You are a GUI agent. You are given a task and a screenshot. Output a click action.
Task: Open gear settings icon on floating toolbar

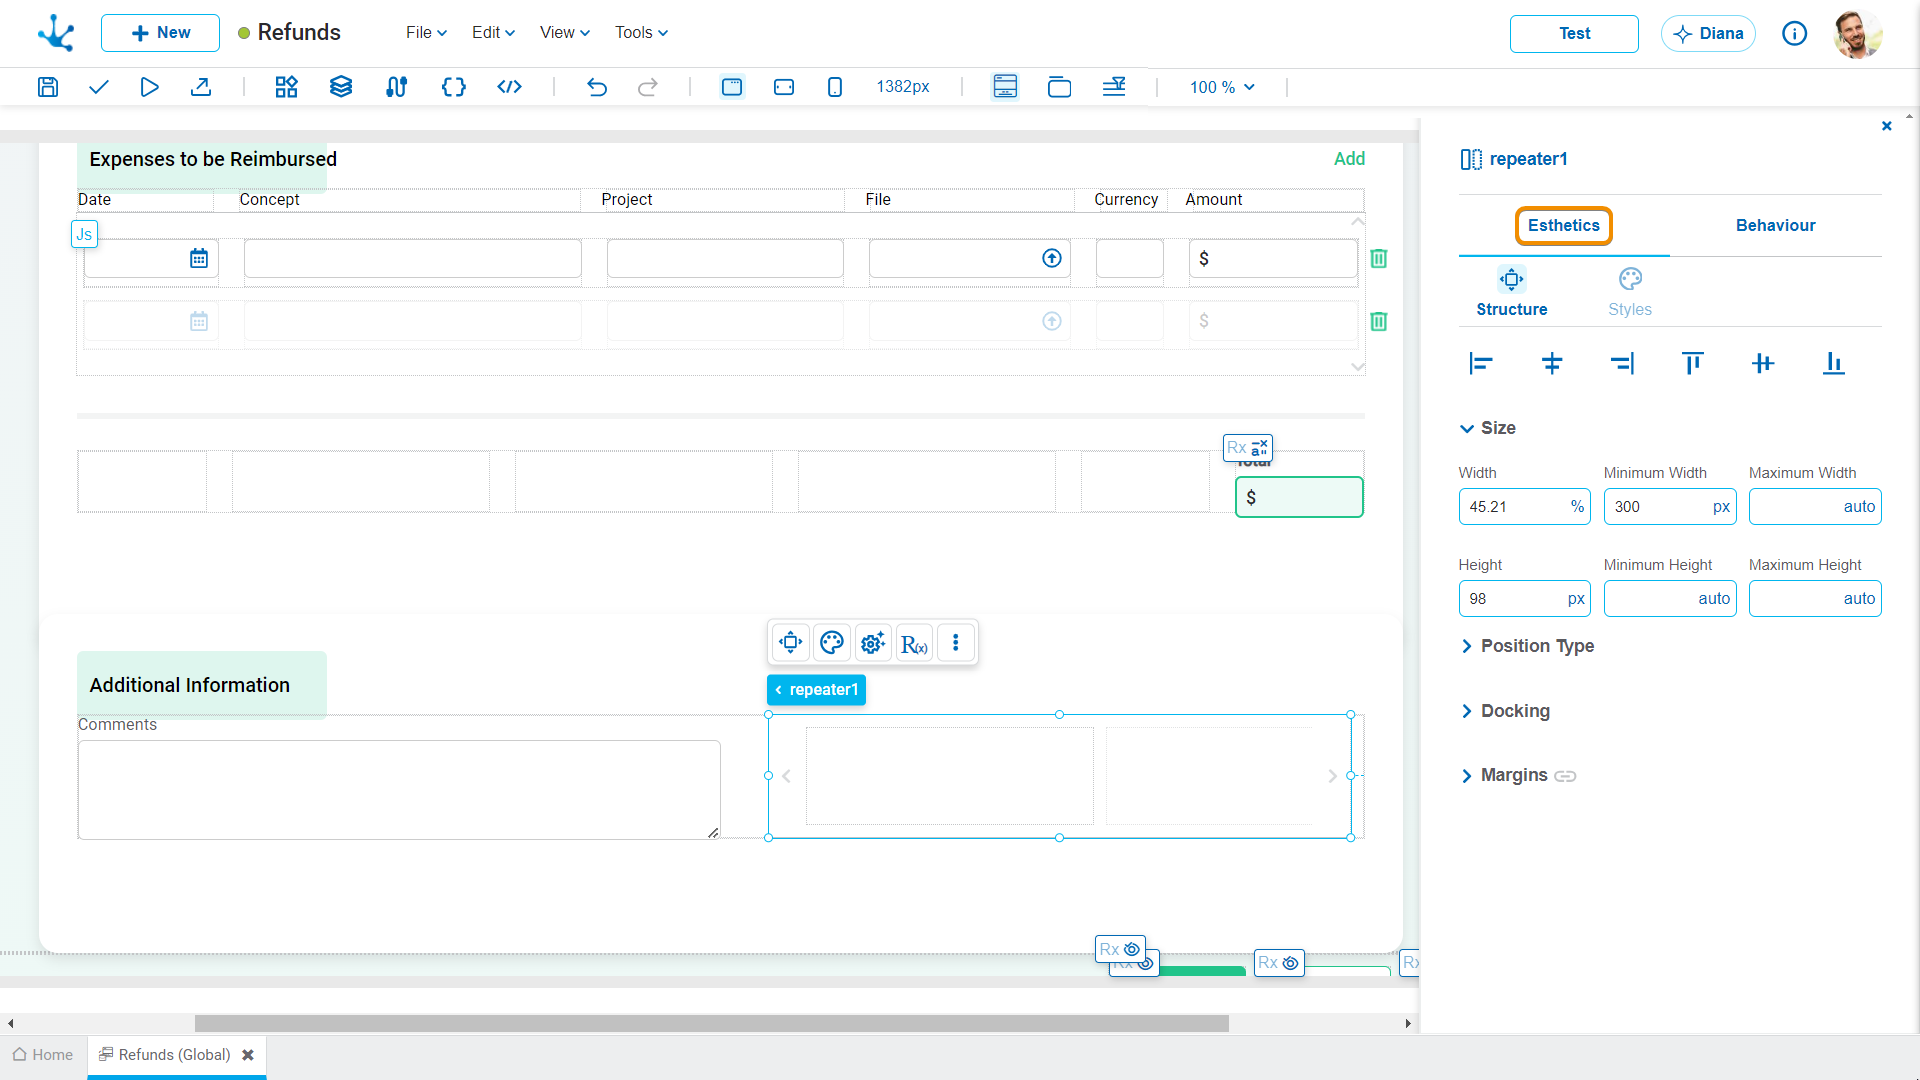[x=873, y=643]
